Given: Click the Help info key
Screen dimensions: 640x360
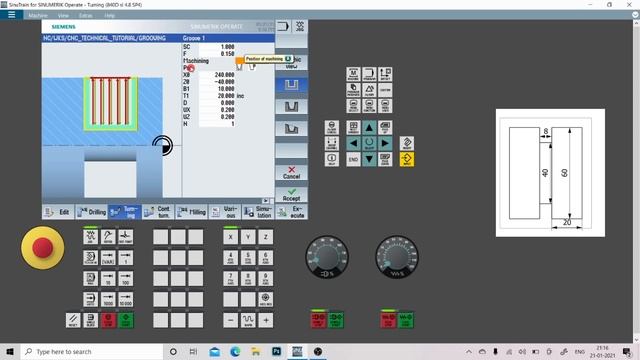Looking at the screenshot, I should 331,159.
